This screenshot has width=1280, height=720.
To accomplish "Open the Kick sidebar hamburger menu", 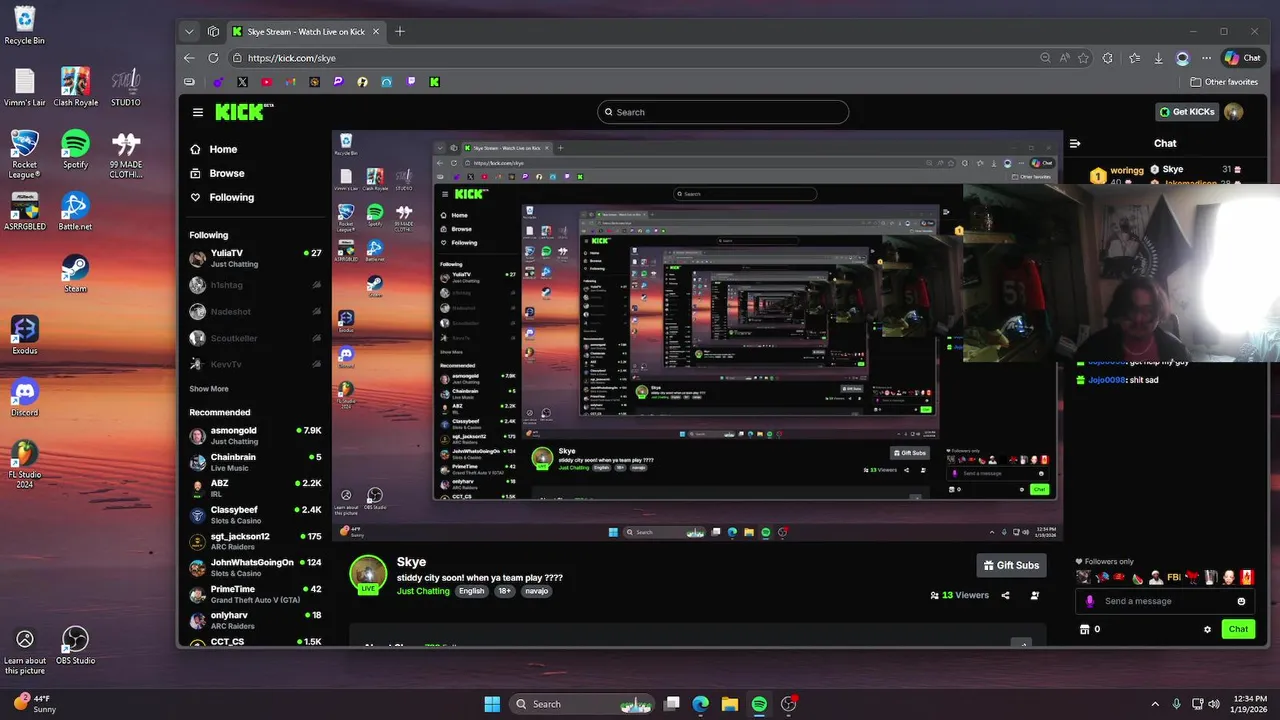I will (198, 112).
